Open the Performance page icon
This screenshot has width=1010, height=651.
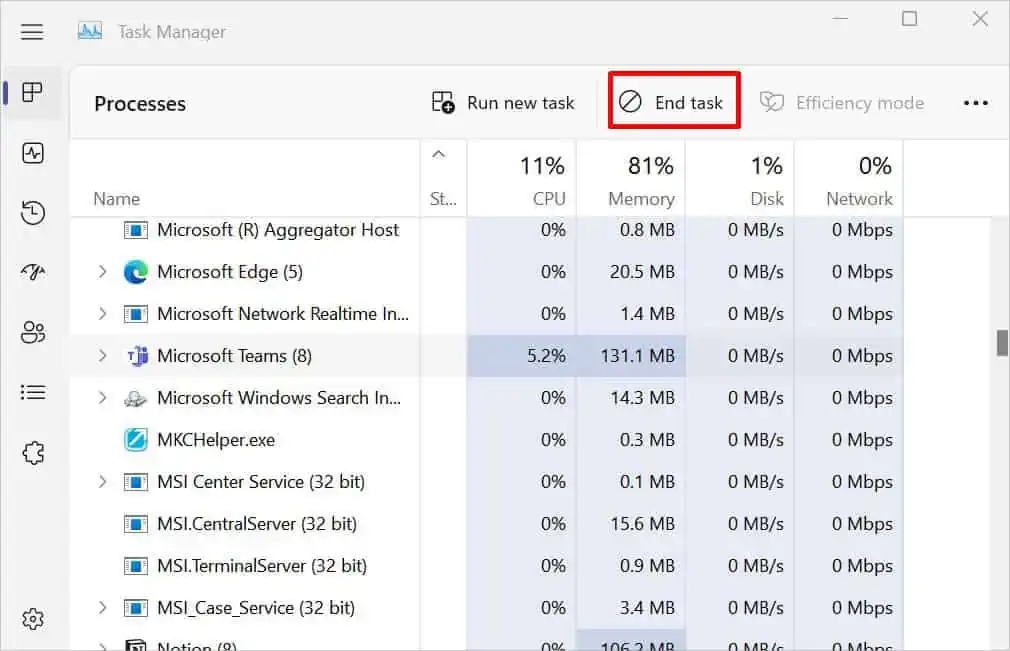coord(33,153)
